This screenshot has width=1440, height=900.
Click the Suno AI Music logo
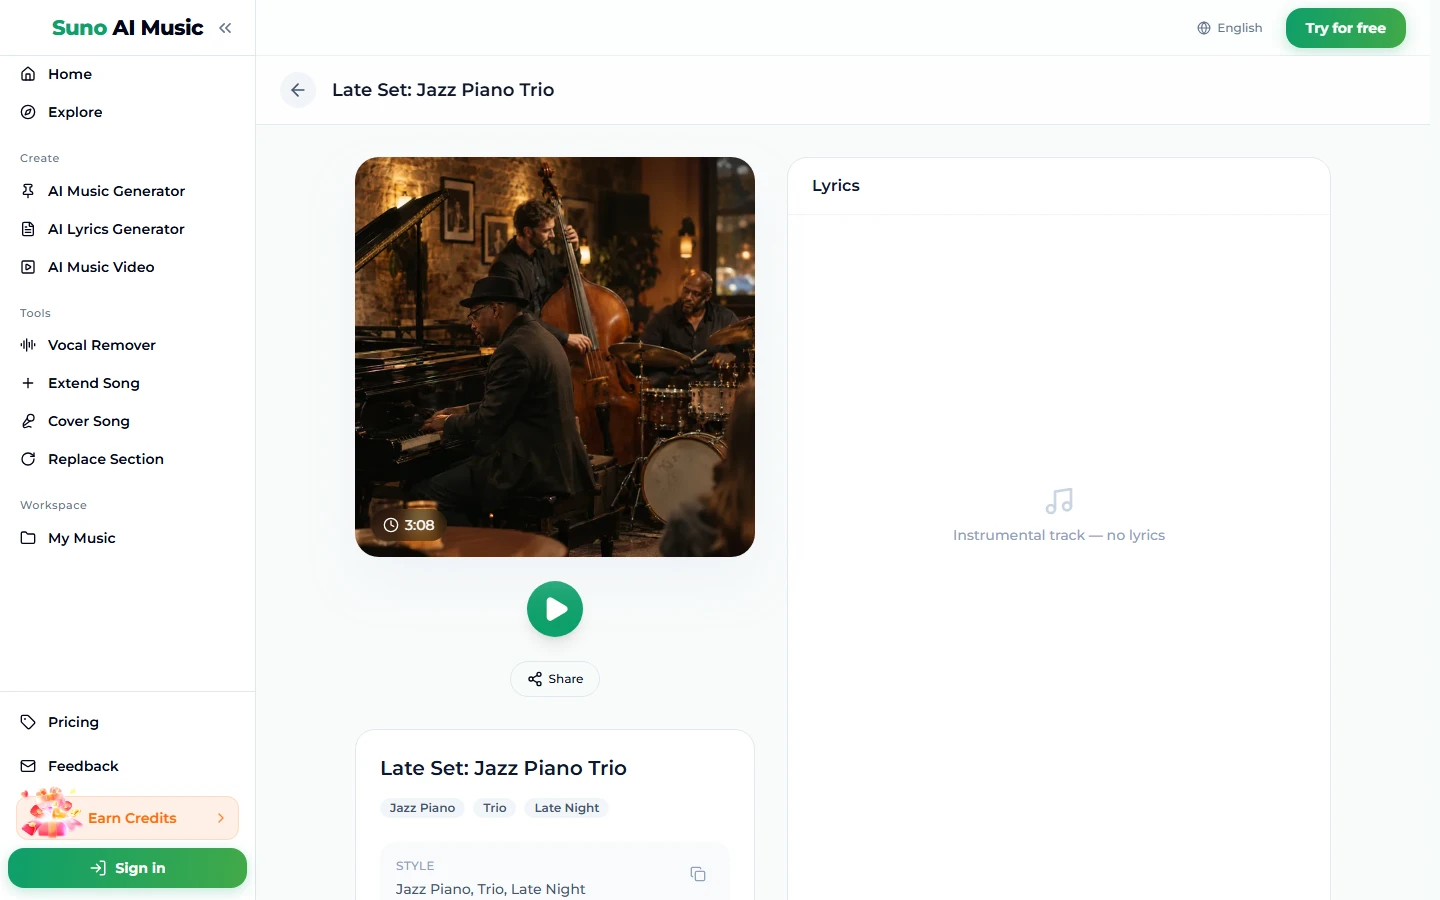coord(128,28)
